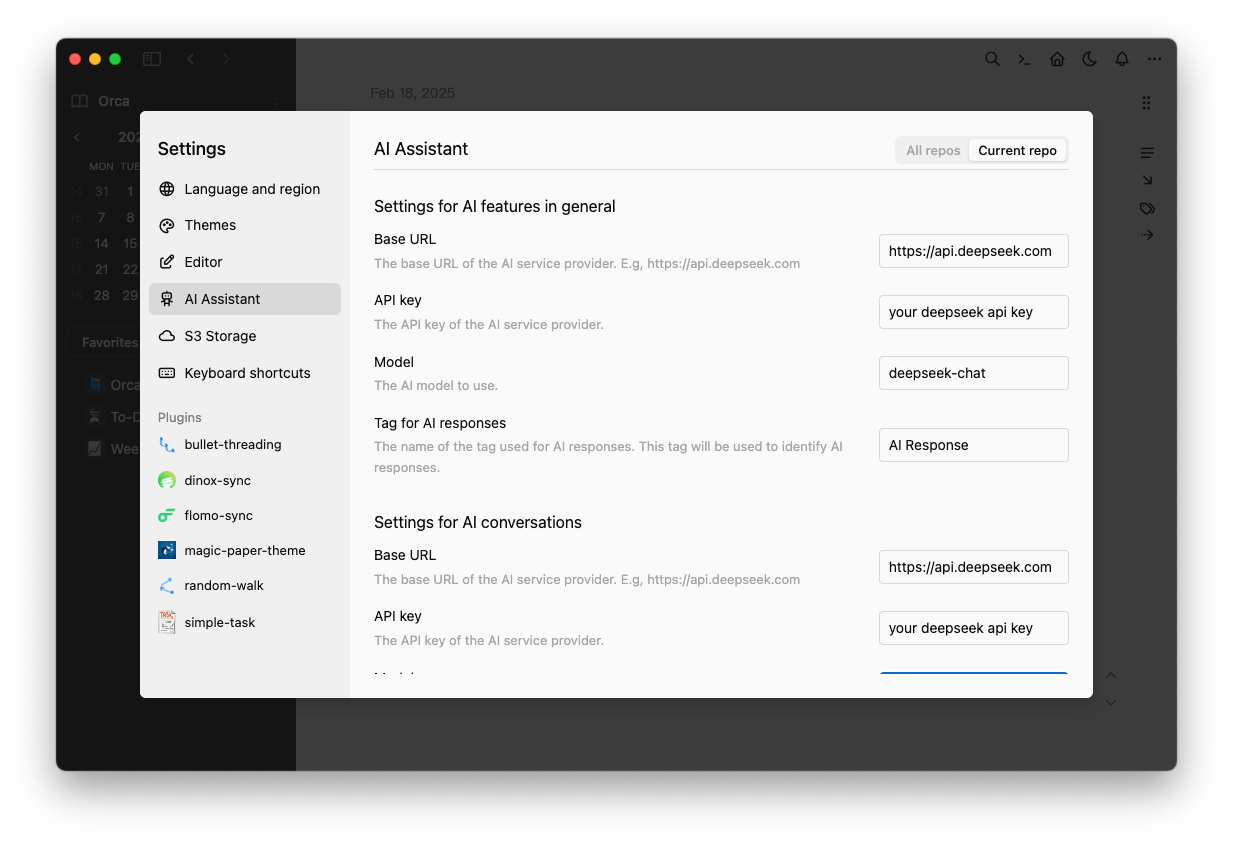Screen dimensions: 1233x845
Task: Open the Orca item in the Favorites list
Action: click(x=112, y=385)
